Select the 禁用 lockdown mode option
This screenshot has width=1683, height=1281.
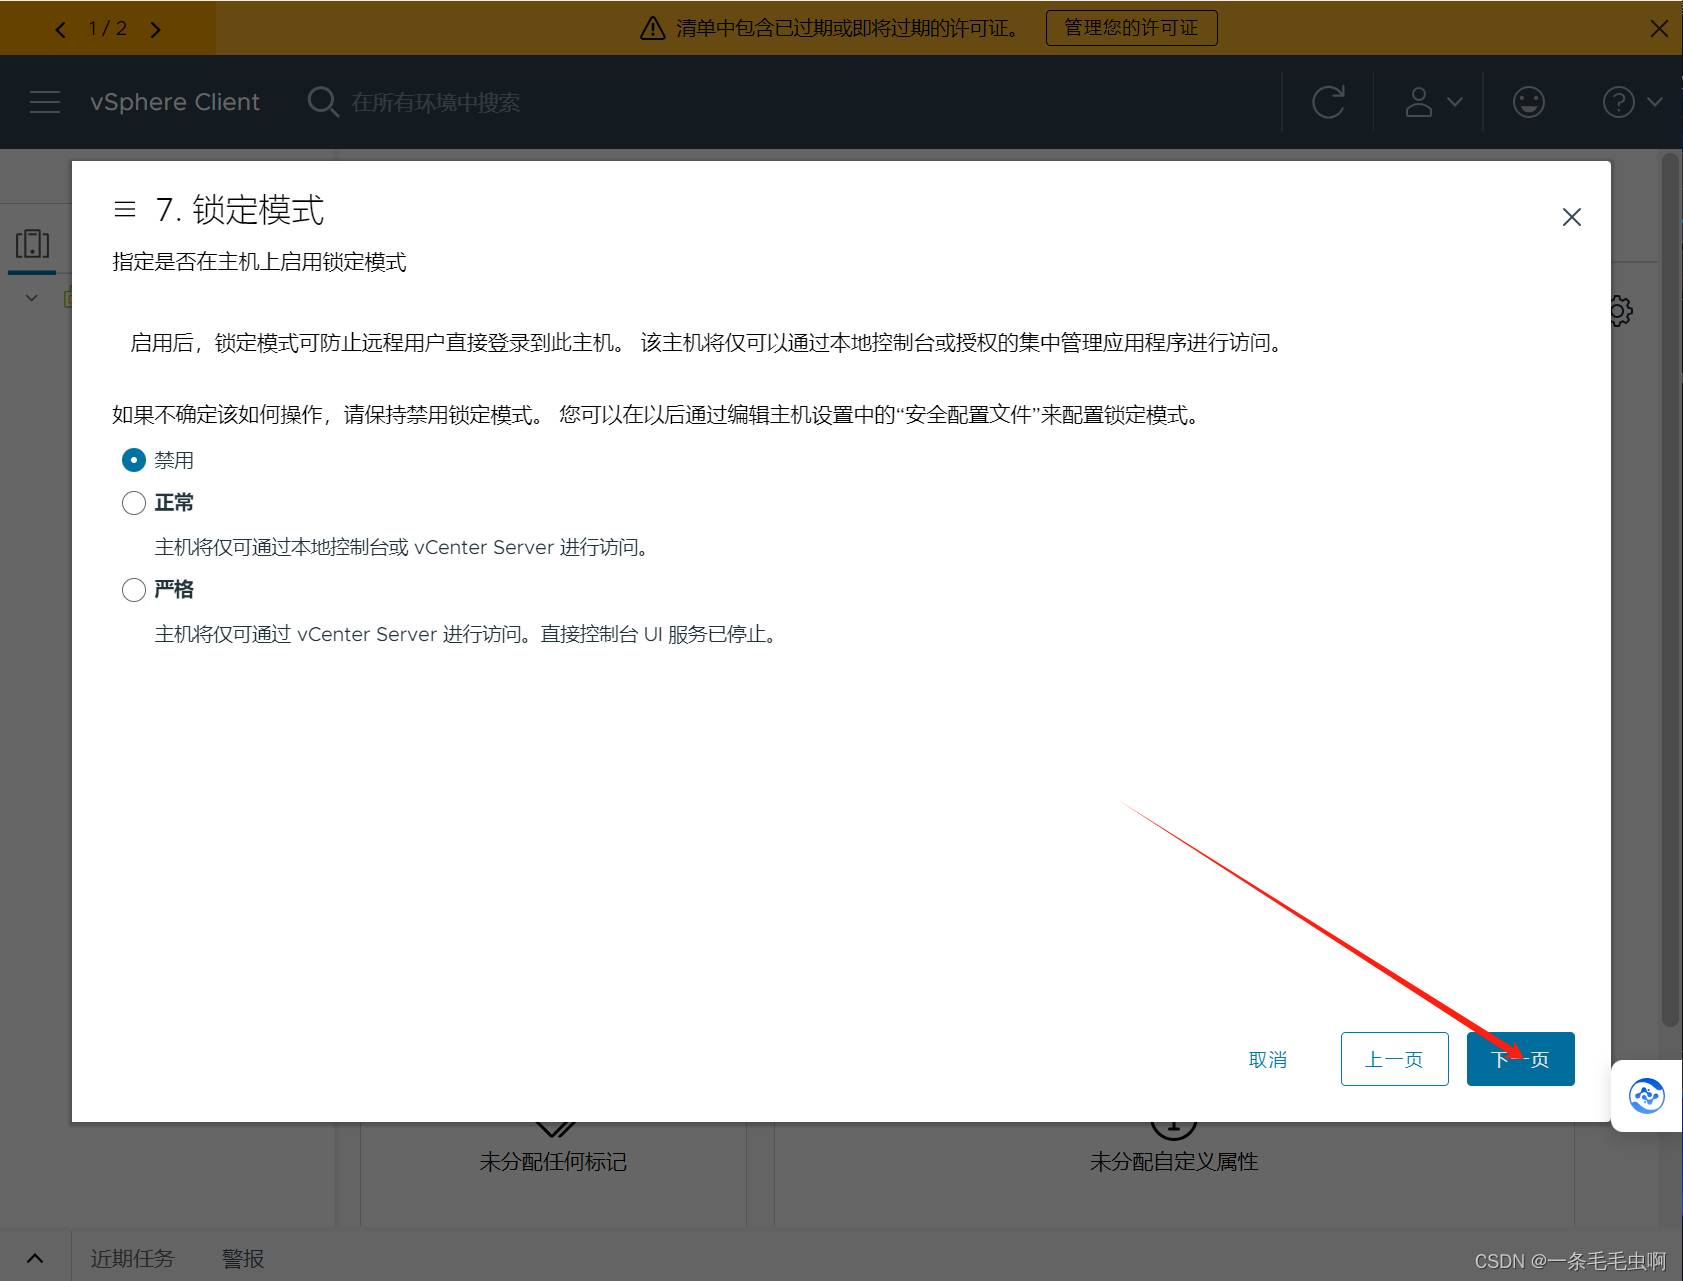(134, 460)
